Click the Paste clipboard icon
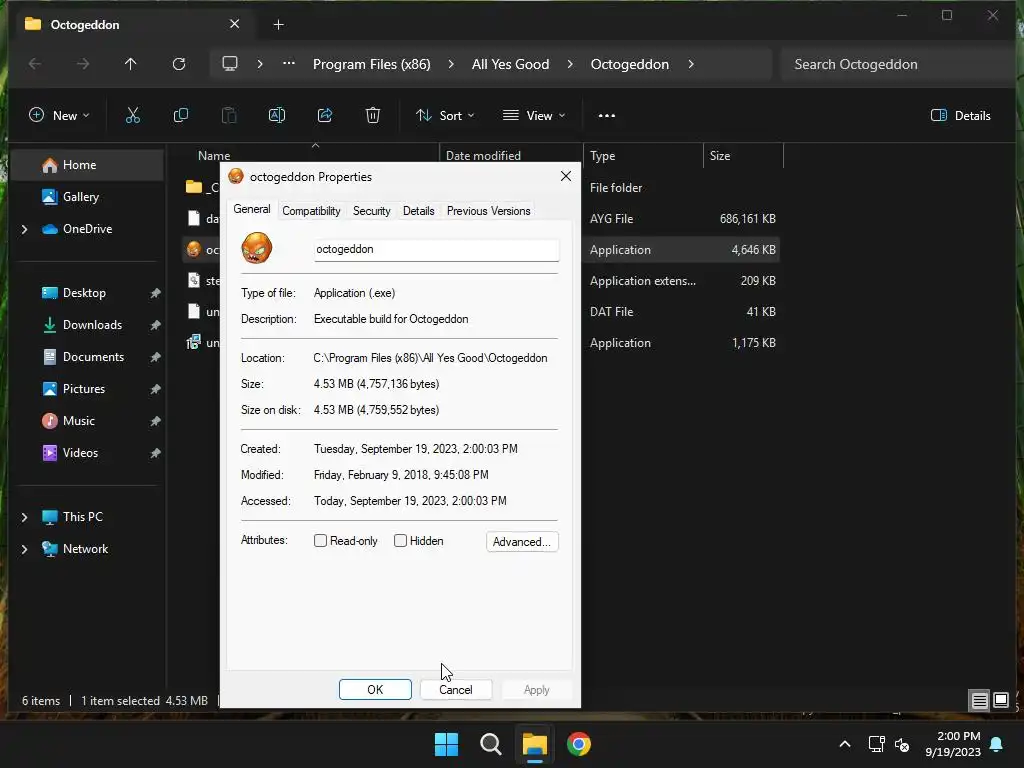The width and height of the screenshot is (1024, 768). 229,116
